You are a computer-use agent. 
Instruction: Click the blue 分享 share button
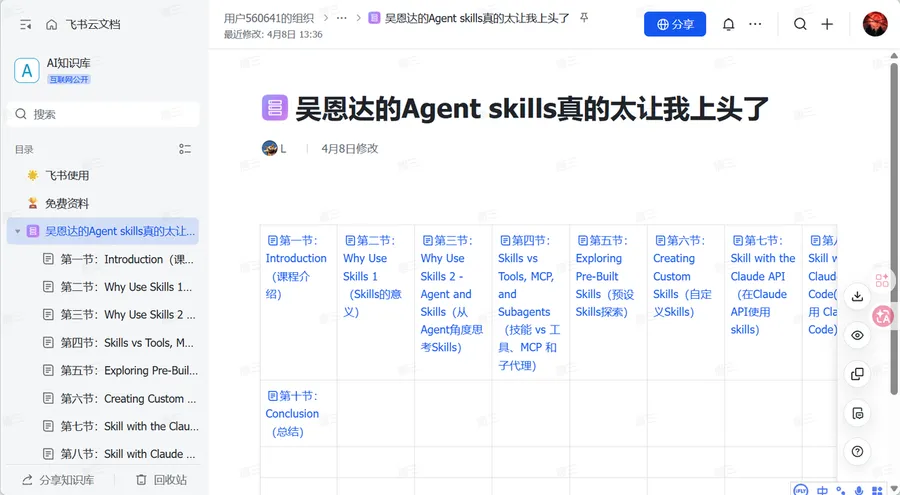point(675,24)
